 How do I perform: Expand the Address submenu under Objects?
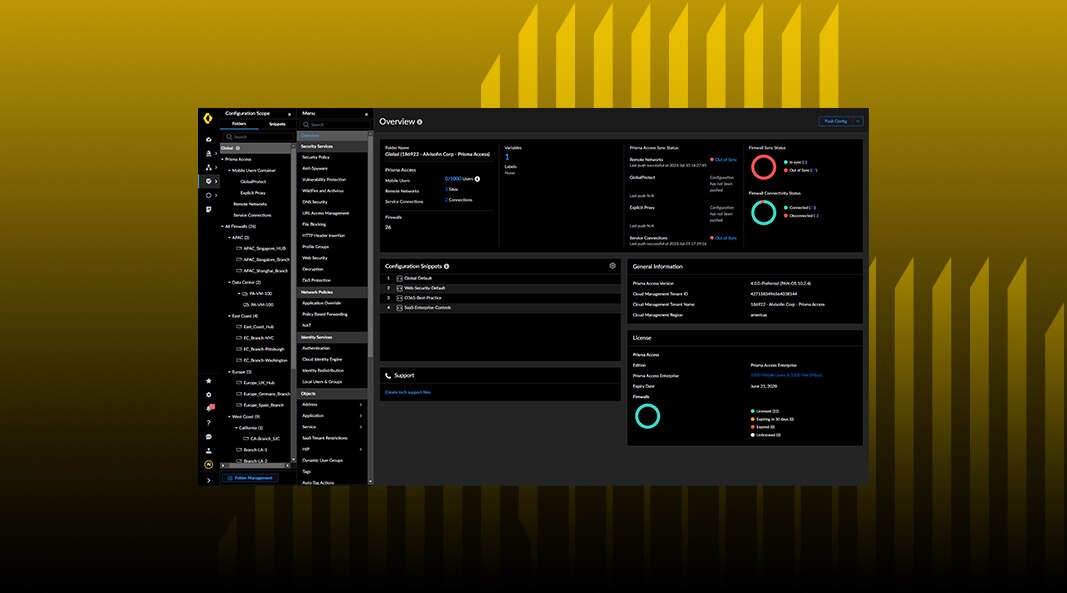tap(361, 404)
